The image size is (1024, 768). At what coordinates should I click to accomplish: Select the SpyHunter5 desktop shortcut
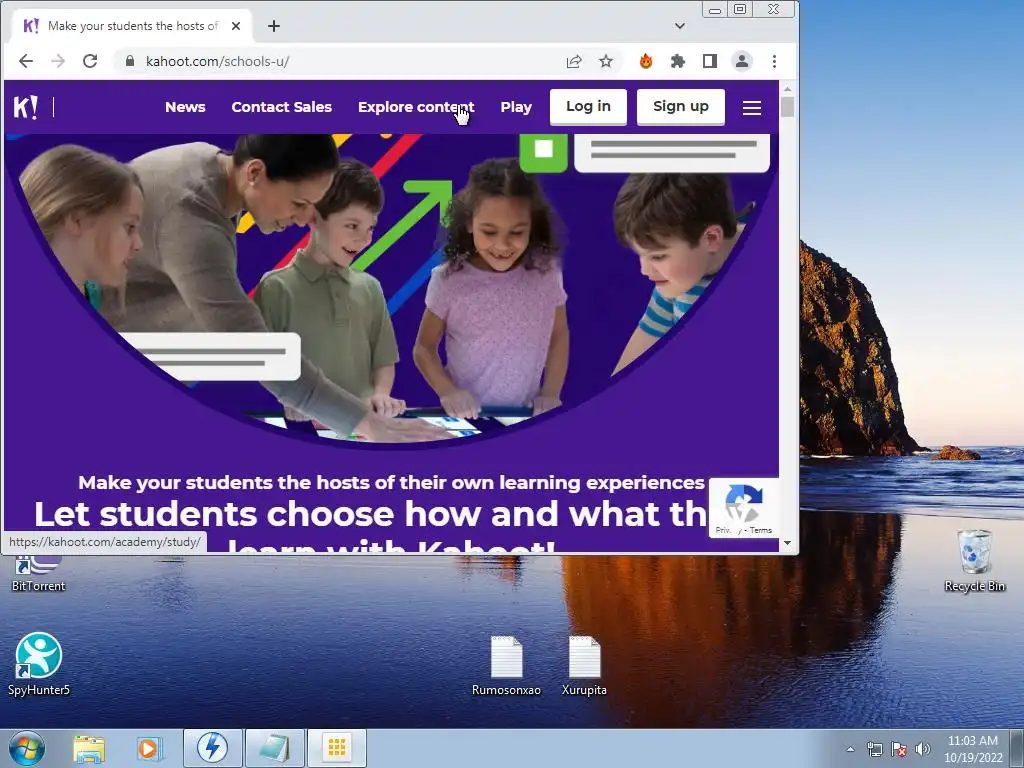39,664
